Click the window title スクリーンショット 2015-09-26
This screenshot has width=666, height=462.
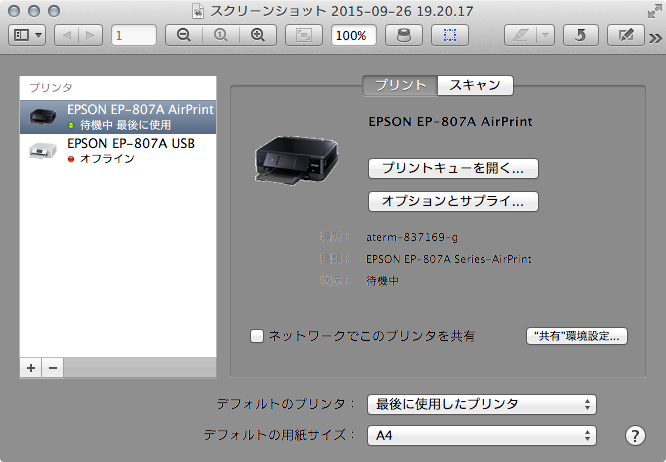(341, 11)
